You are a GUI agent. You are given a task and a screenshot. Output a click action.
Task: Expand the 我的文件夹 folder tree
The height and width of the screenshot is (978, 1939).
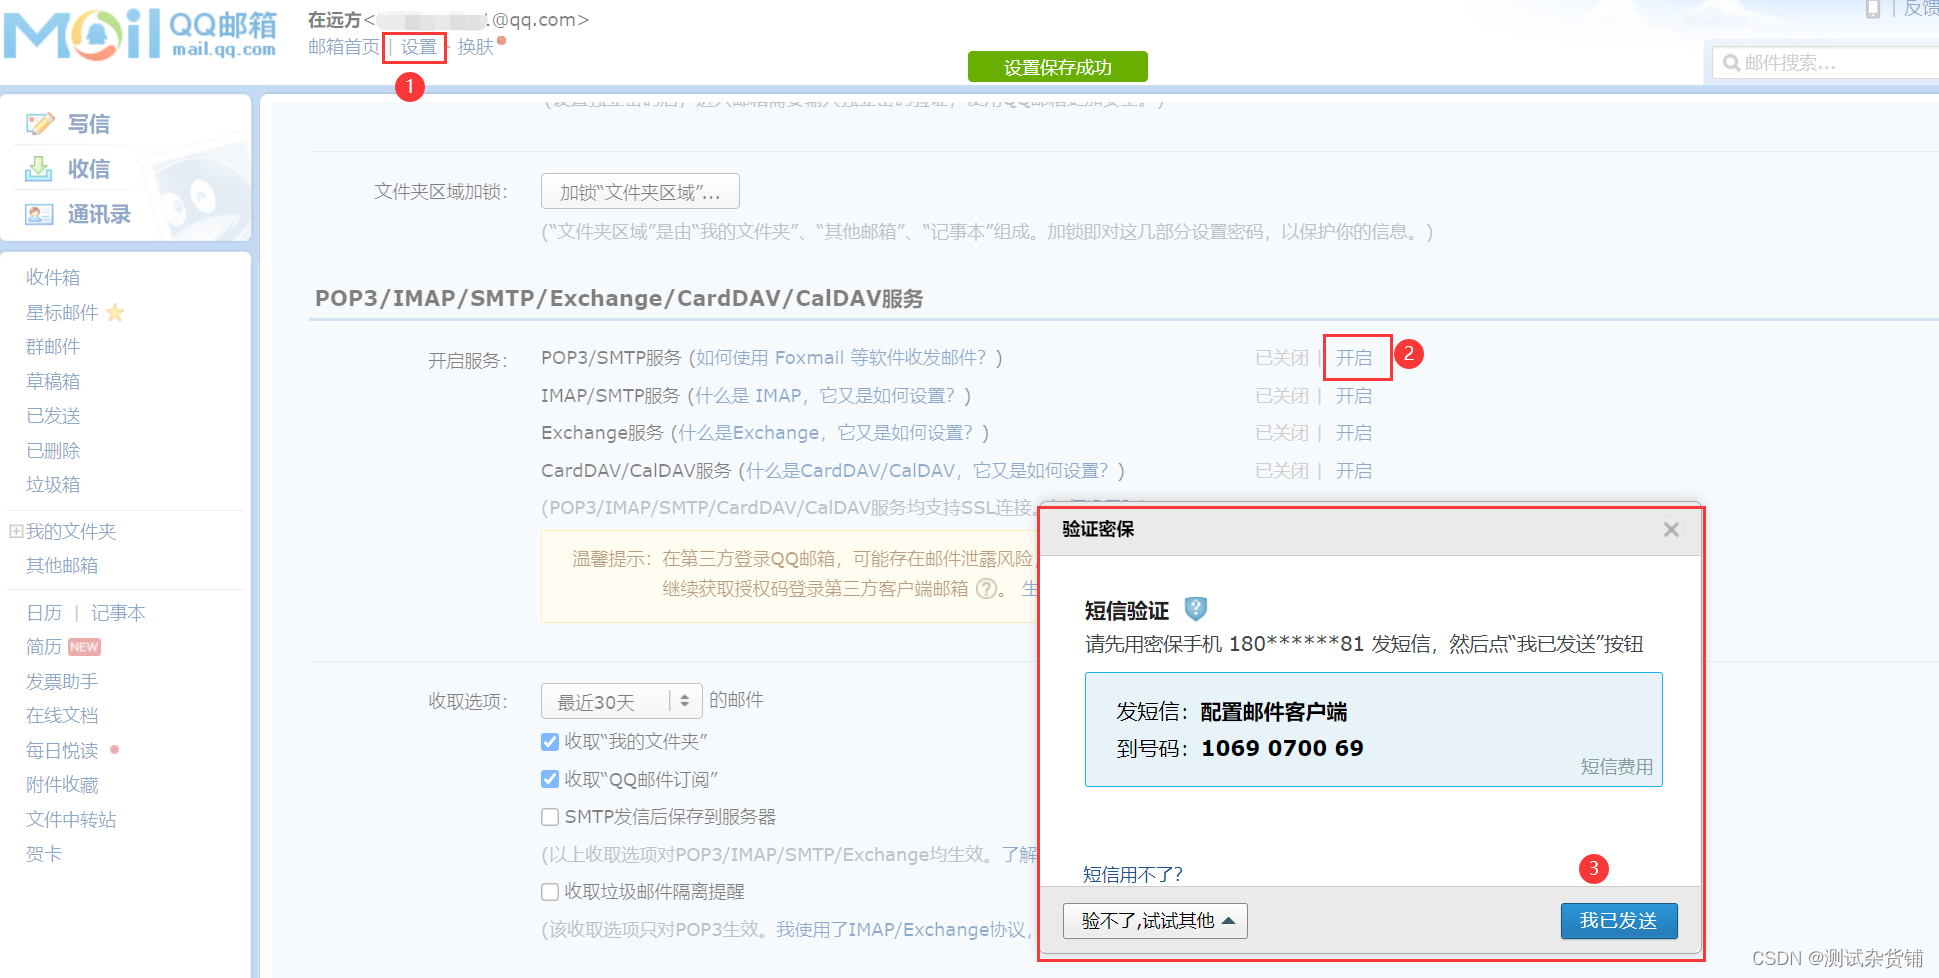[x=15, y=530]
